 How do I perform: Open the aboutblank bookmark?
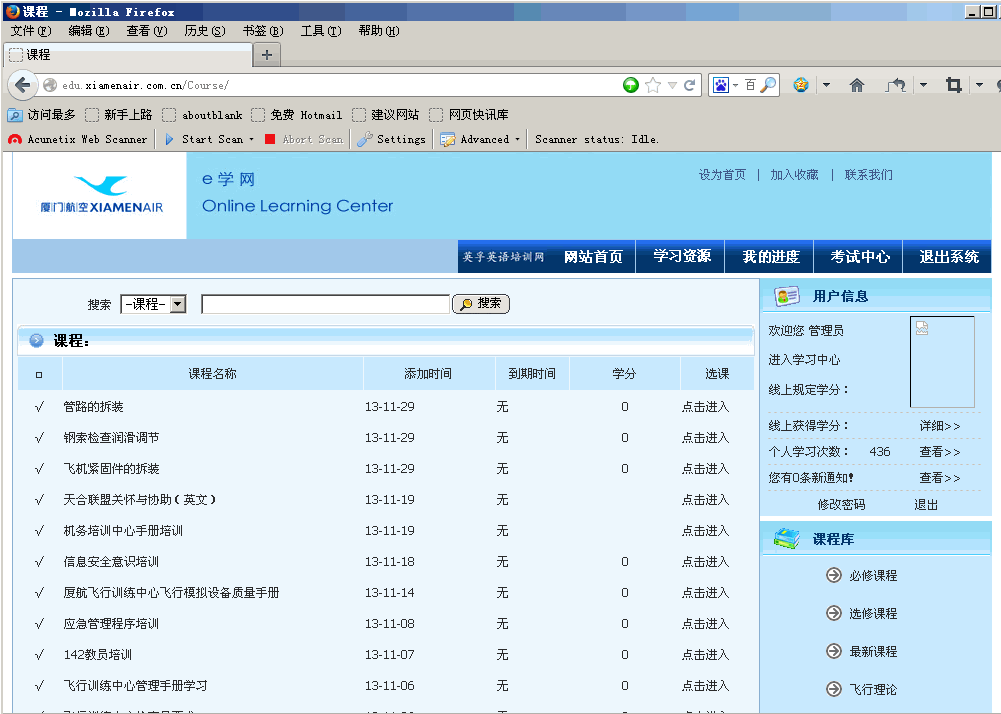click(x=202, y=115)
